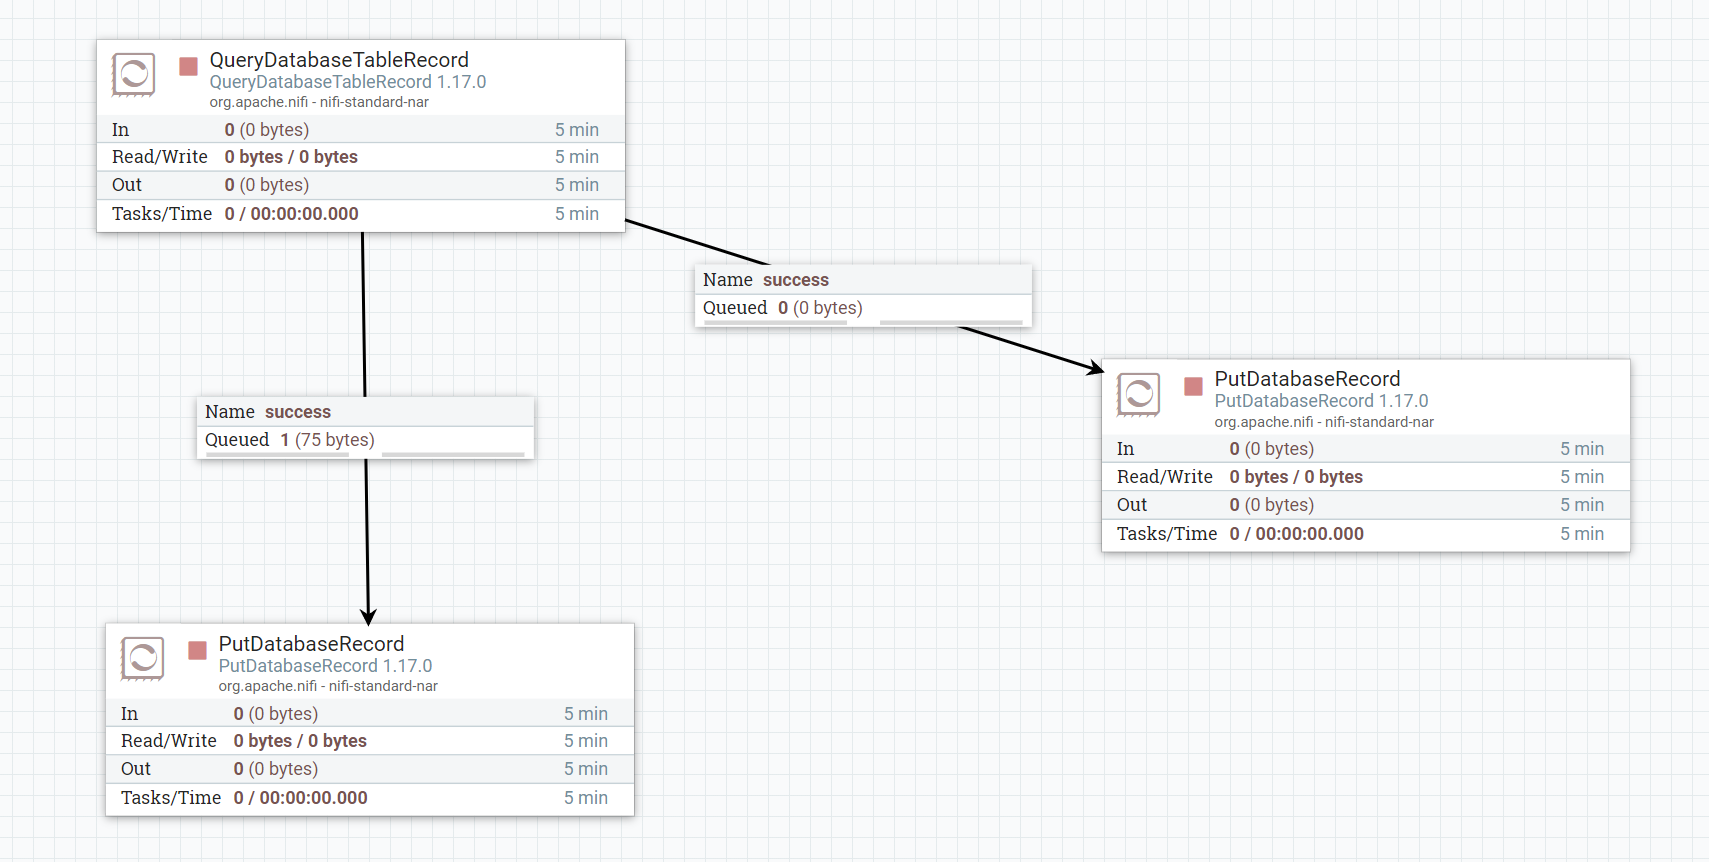Screen dimensions: 1709x862
Task: Click the arrowhead entering the bottom PutDatabaseRecord
Action: [368, 616]
